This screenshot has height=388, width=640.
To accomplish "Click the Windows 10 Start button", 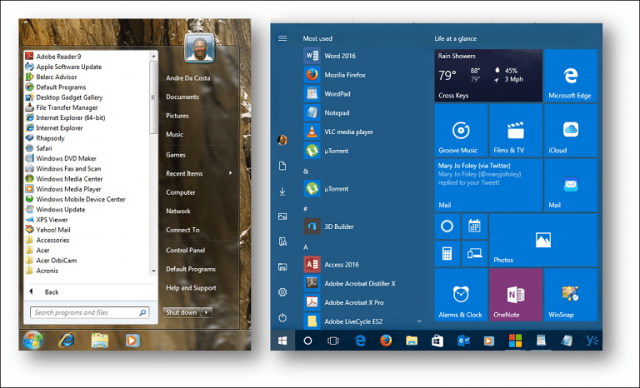I will 282,340.
